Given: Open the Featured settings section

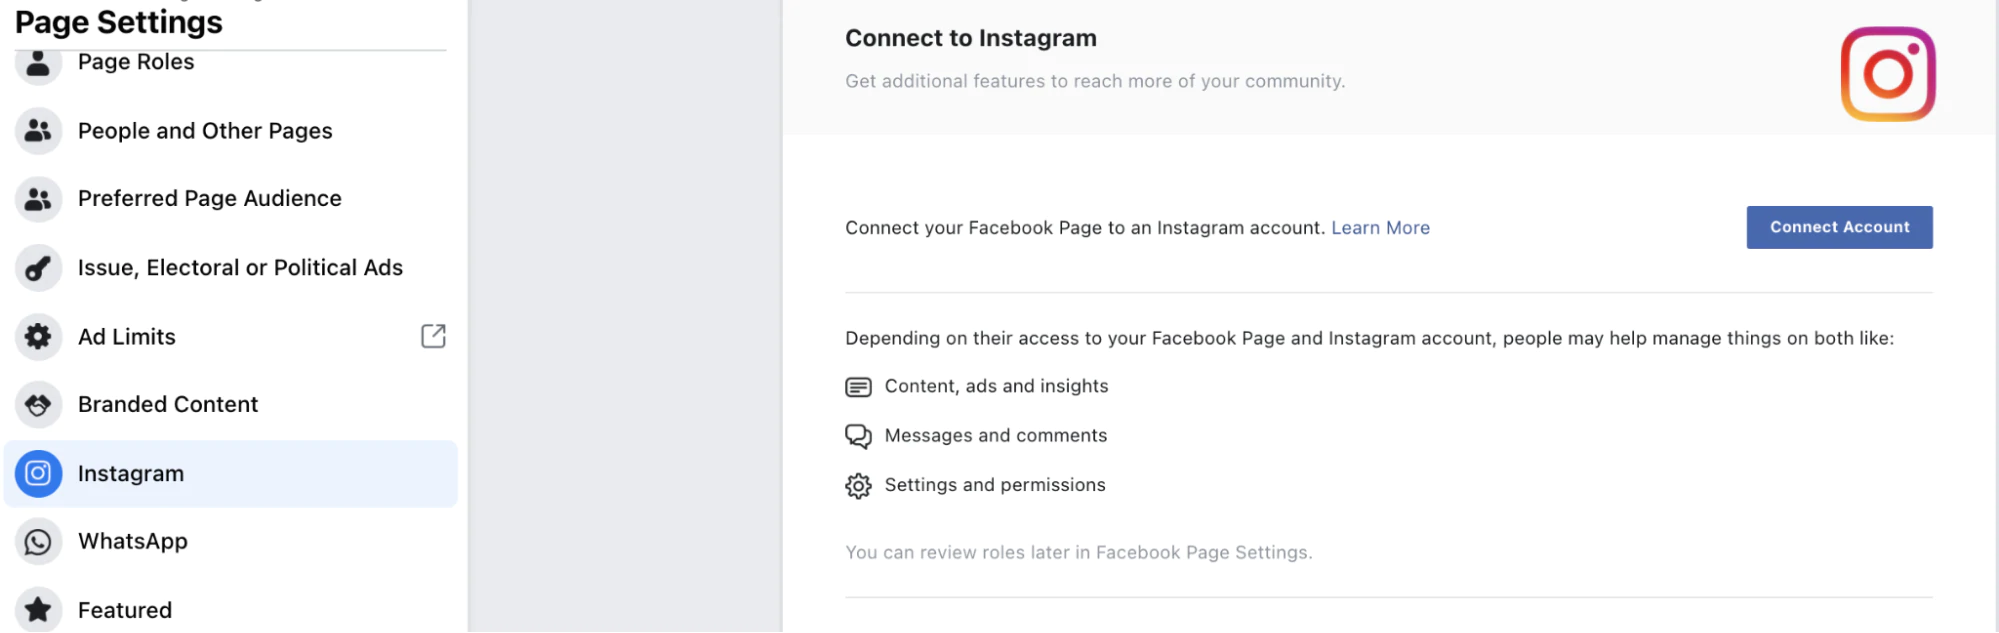Looking at the screenshot, I should [x=125, y=610].
